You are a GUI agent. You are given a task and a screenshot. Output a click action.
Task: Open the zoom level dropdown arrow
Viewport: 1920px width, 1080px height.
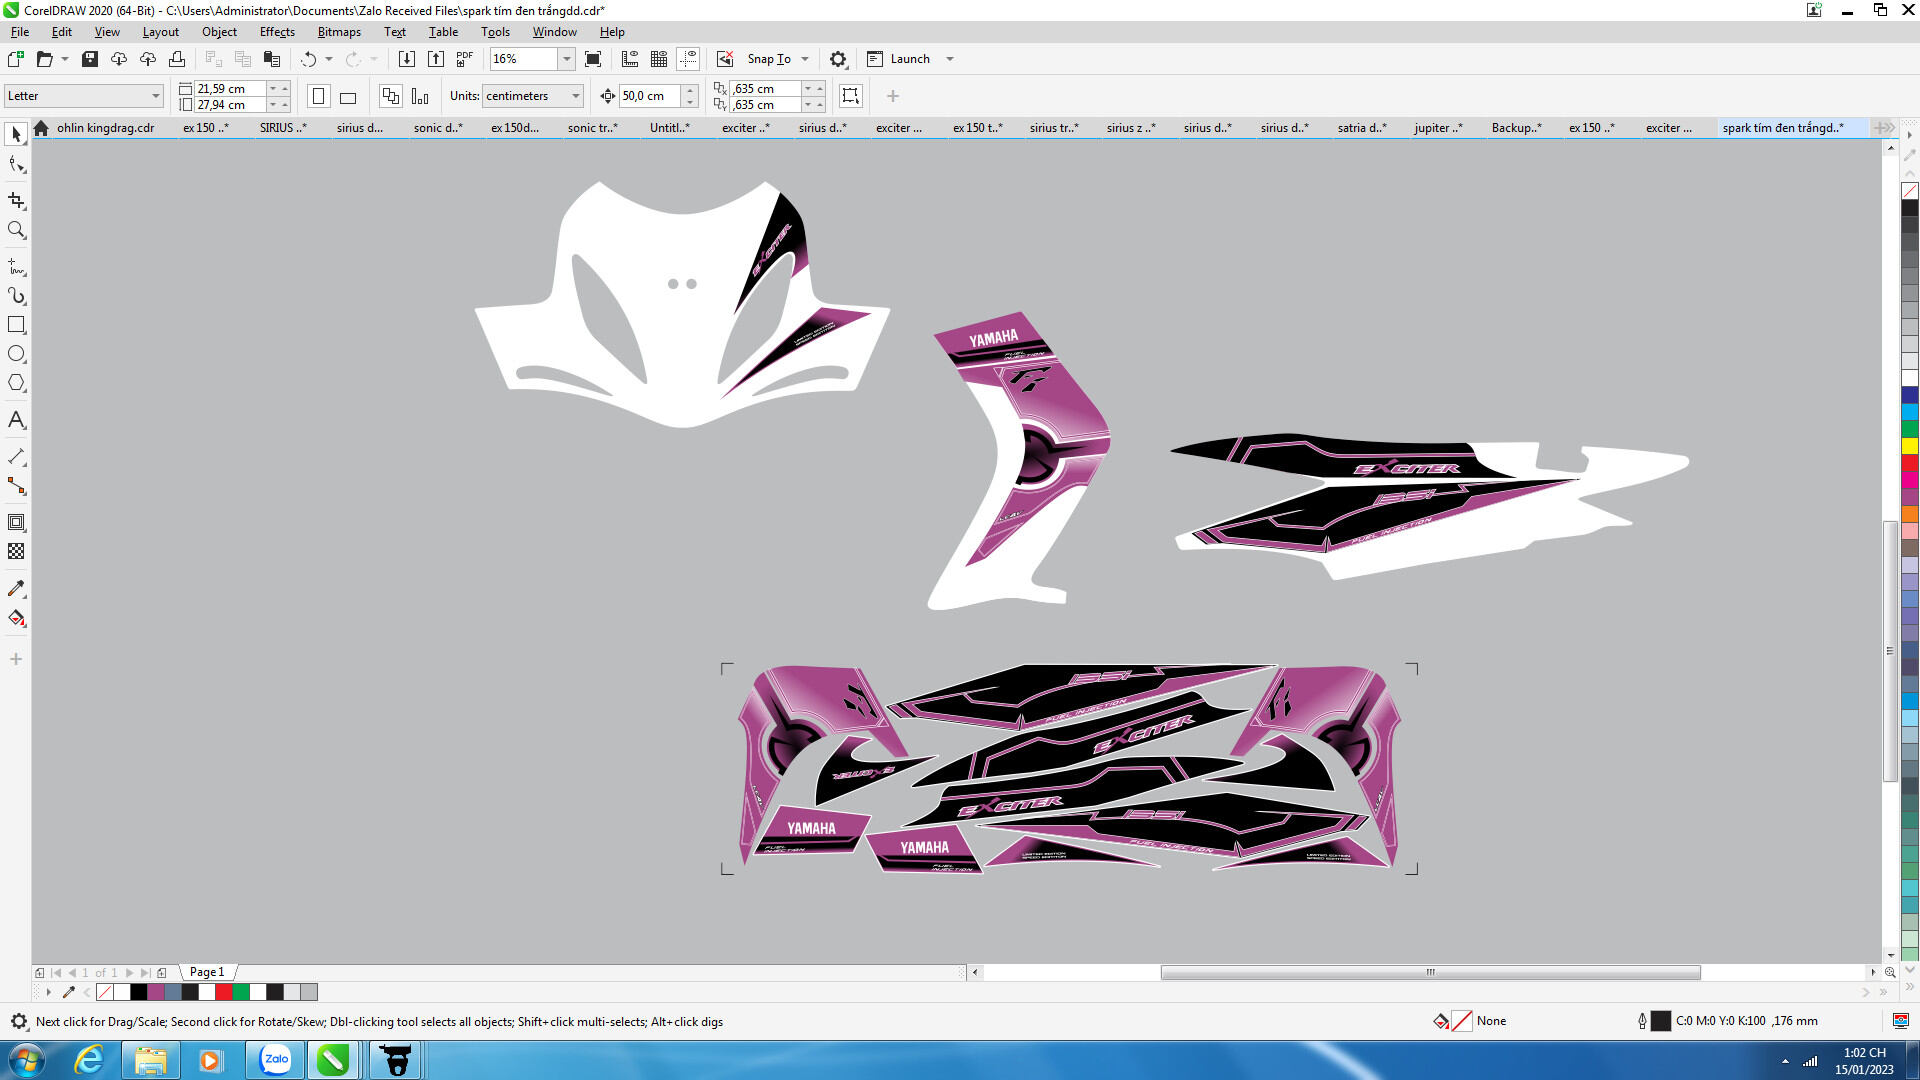point(566,59)
